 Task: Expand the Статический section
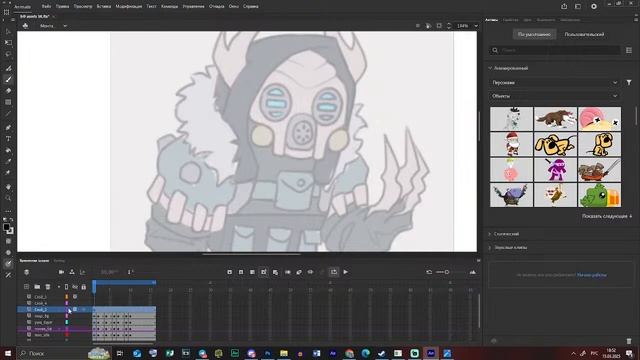[490, 234]
